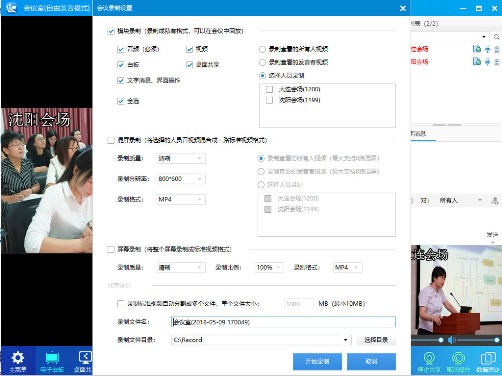Image resolution: width=502 pixels, height=376 pixels.
Task: Click the 发送 send button
Action: coord(492,235)
